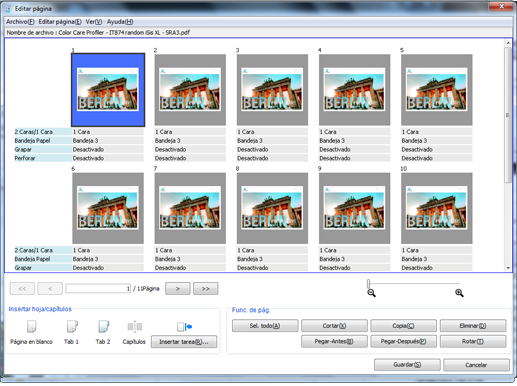Jump to last page with >> button
Screen dimensions: 517x386
[206, 288]
